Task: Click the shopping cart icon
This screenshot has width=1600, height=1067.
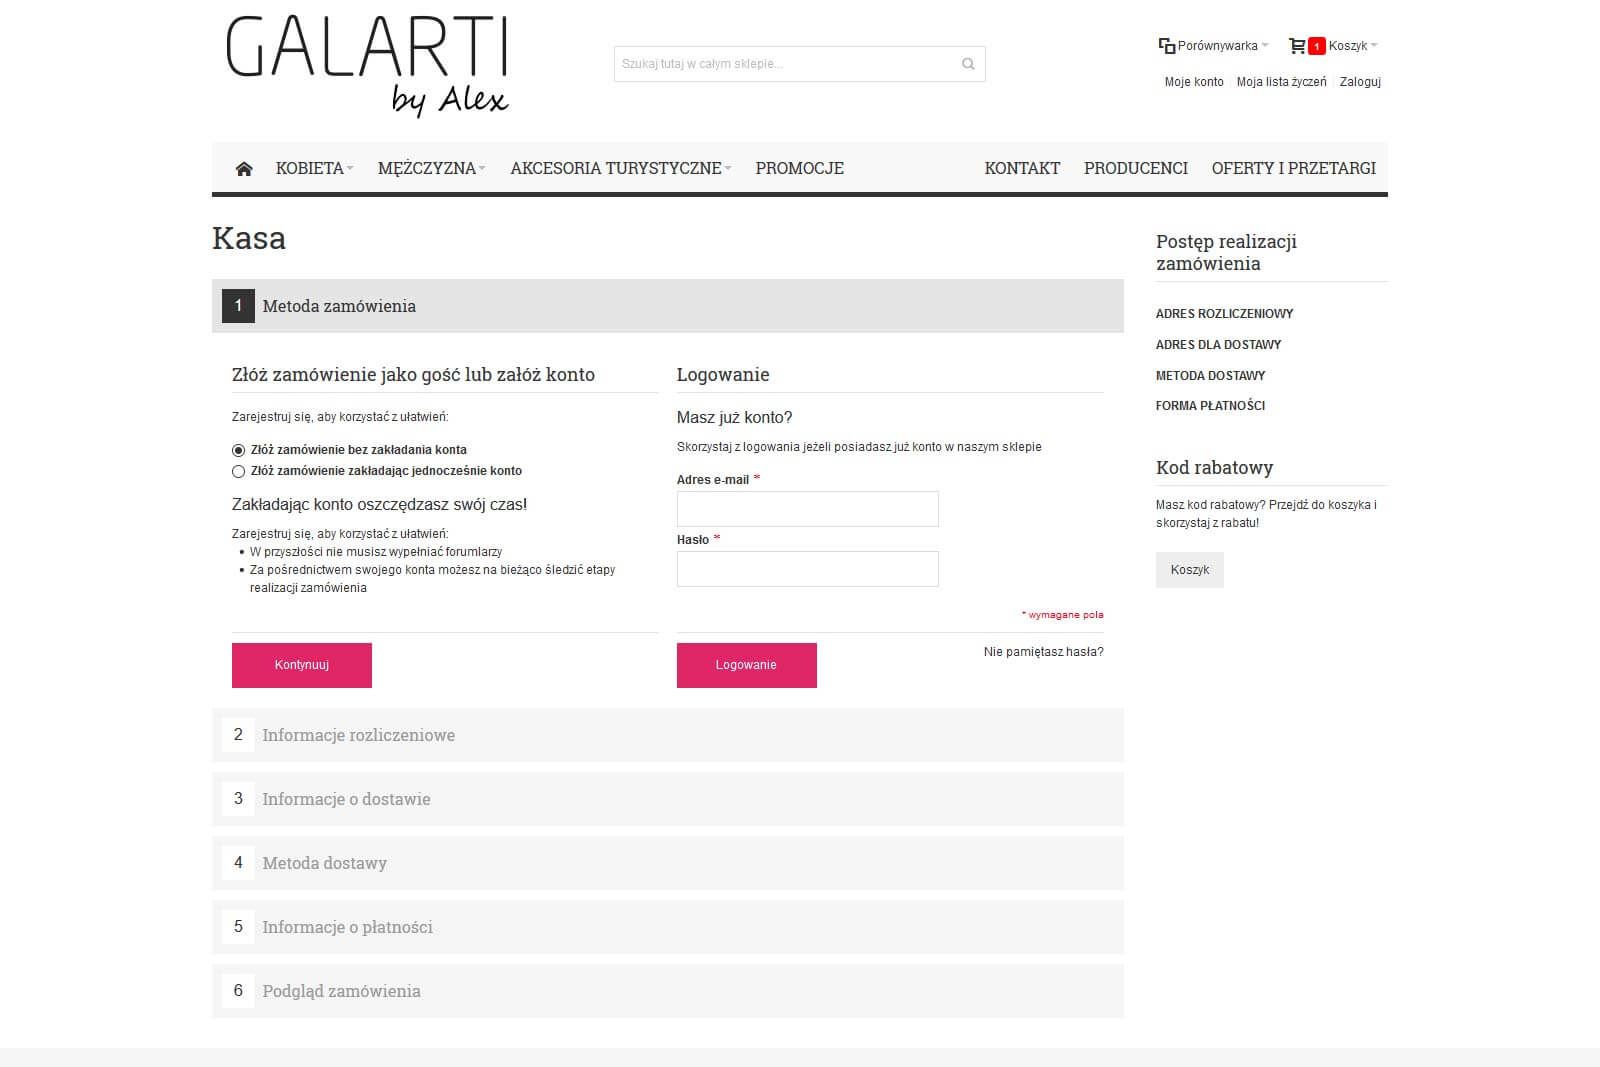Action: tap(1297, 46)
